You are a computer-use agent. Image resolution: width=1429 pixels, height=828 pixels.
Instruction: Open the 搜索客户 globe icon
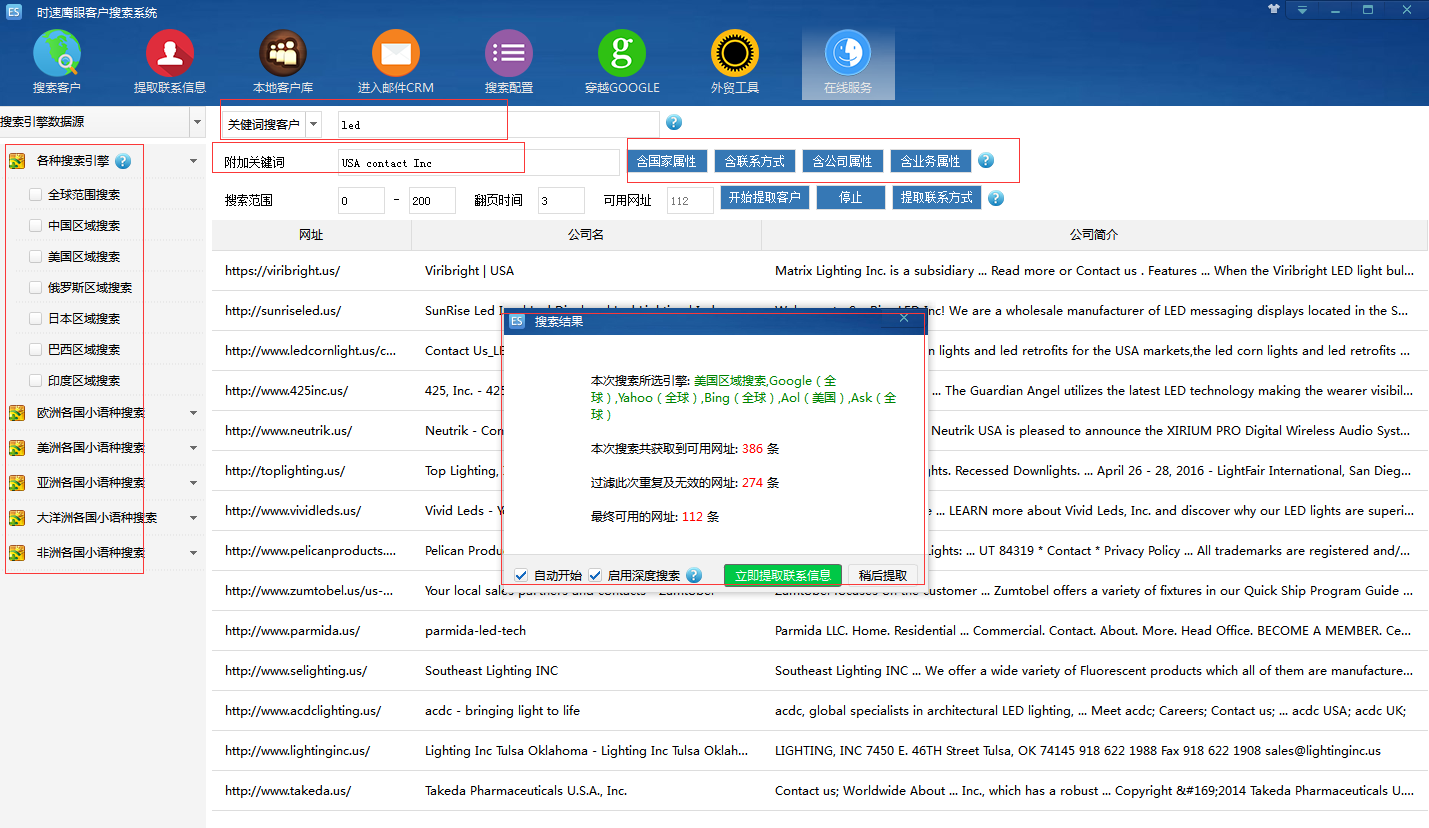click(57, 54)
